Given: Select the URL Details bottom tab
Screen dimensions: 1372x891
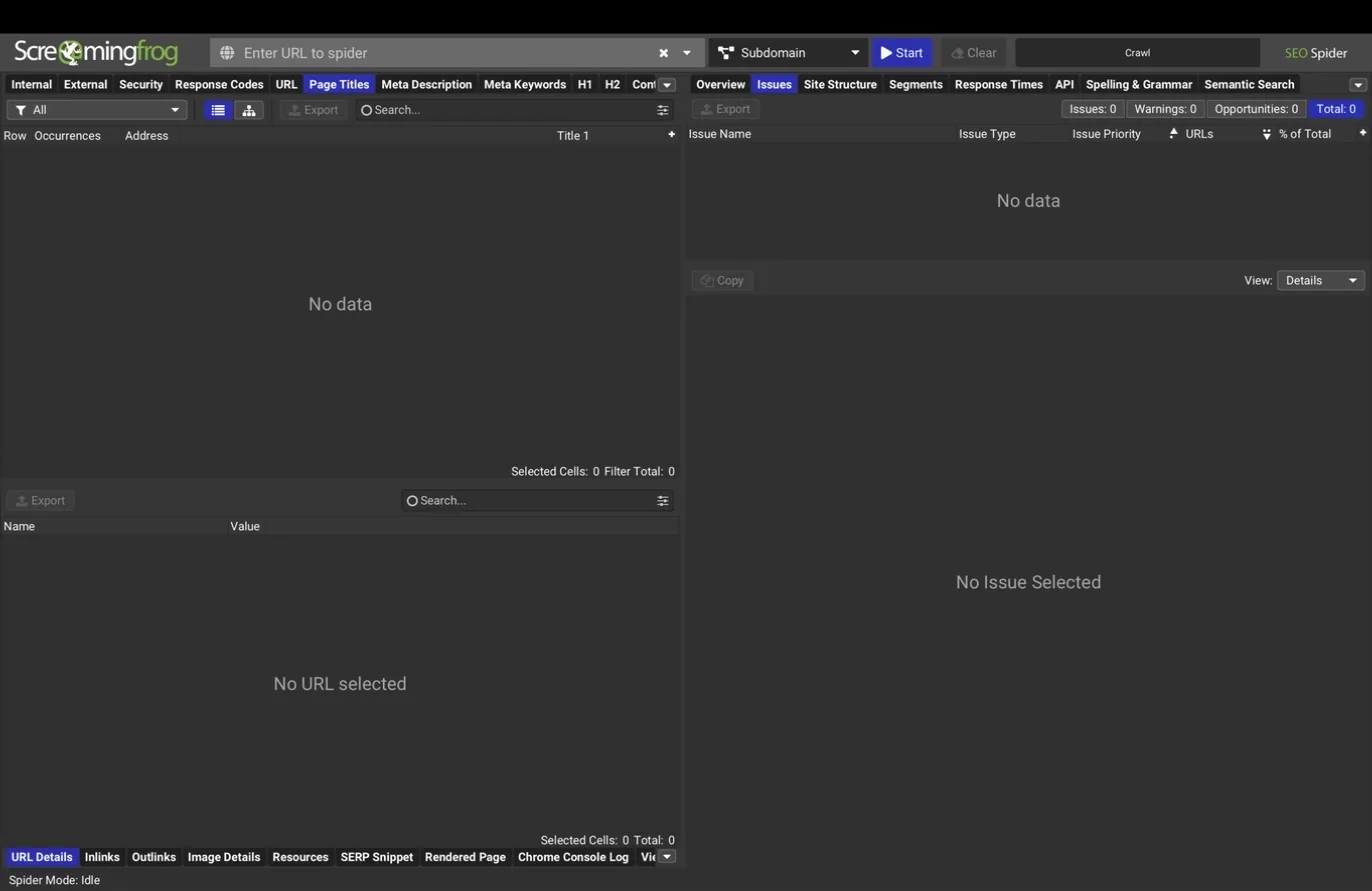Looking at the screenshot, I should coord(41,857).
